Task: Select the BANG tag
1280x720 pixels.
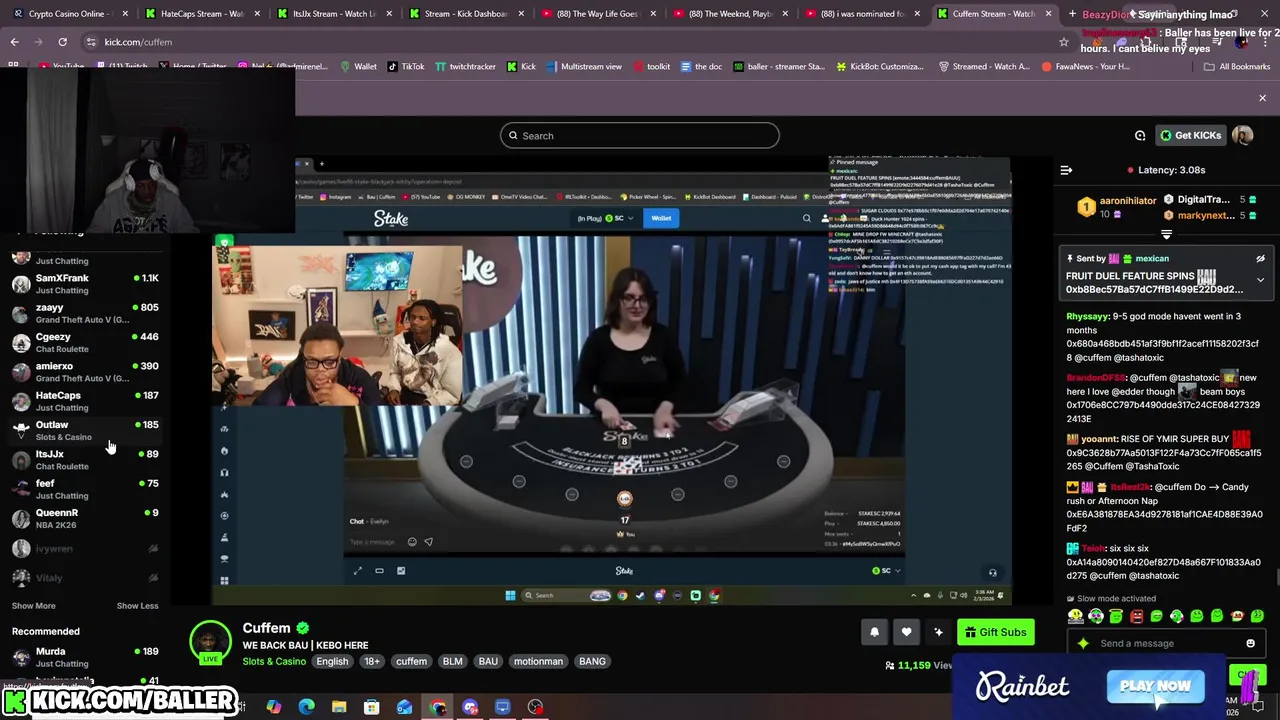Action: (x=592, y=661)
